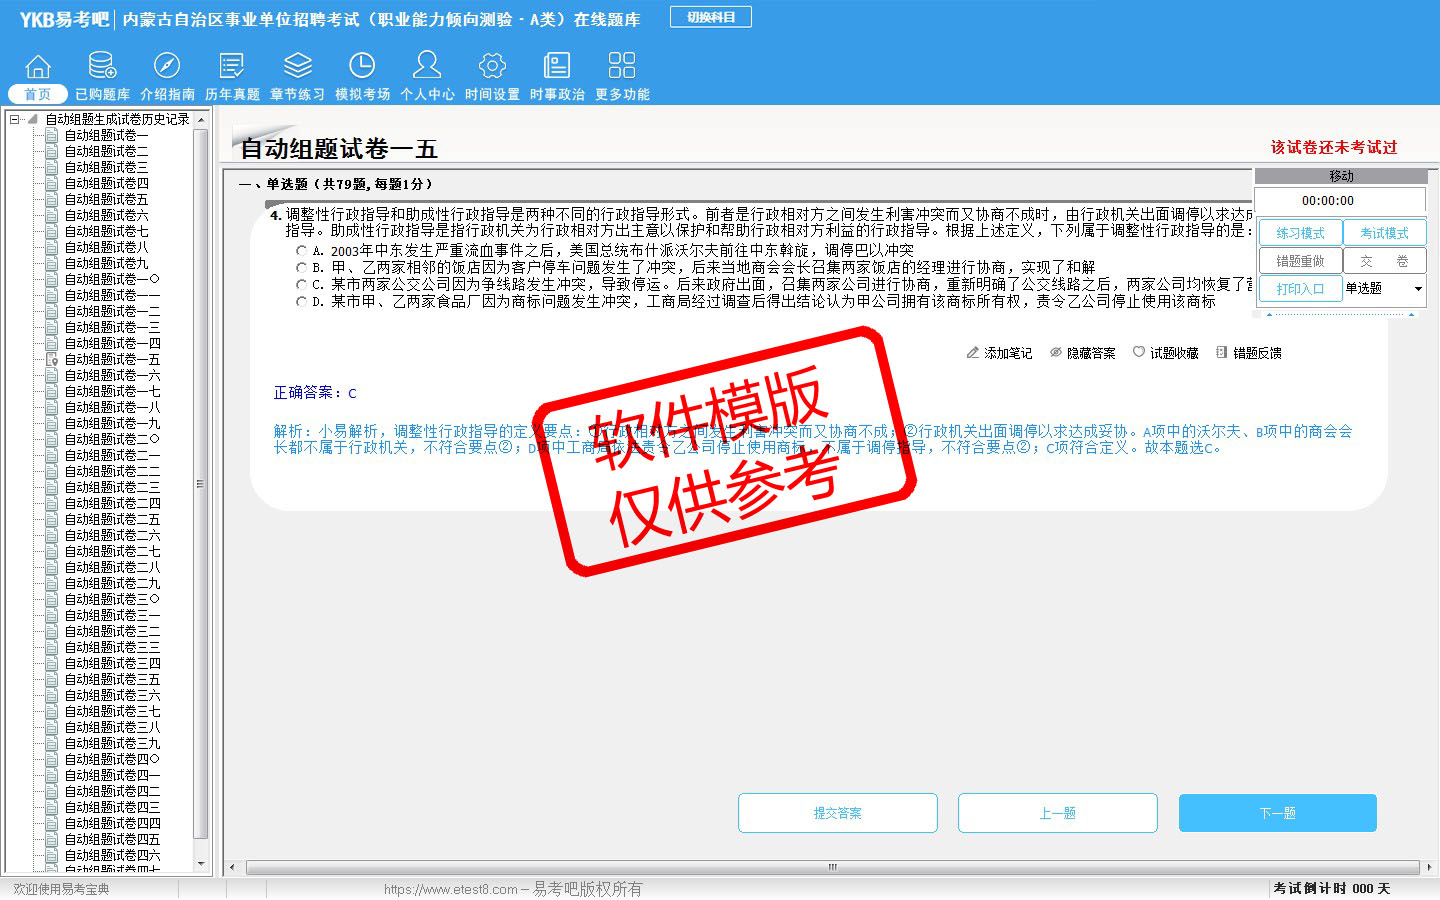Image resolution: width=1440 pixels, height=900 pixels.
Task: Choose answer option C radio button
Action: pyautogui.click(x=302, y=285)
